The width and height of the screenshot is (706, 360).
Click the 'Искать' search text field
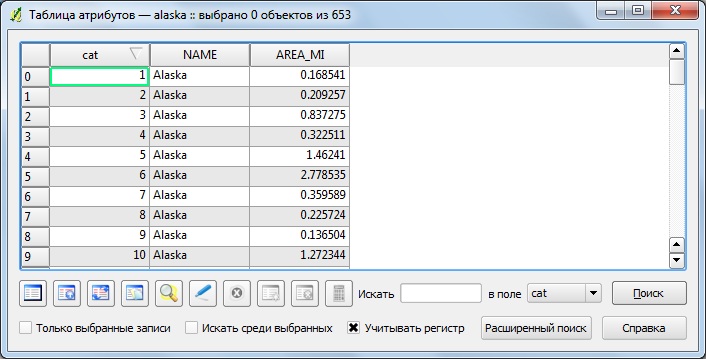coord(441,293)
